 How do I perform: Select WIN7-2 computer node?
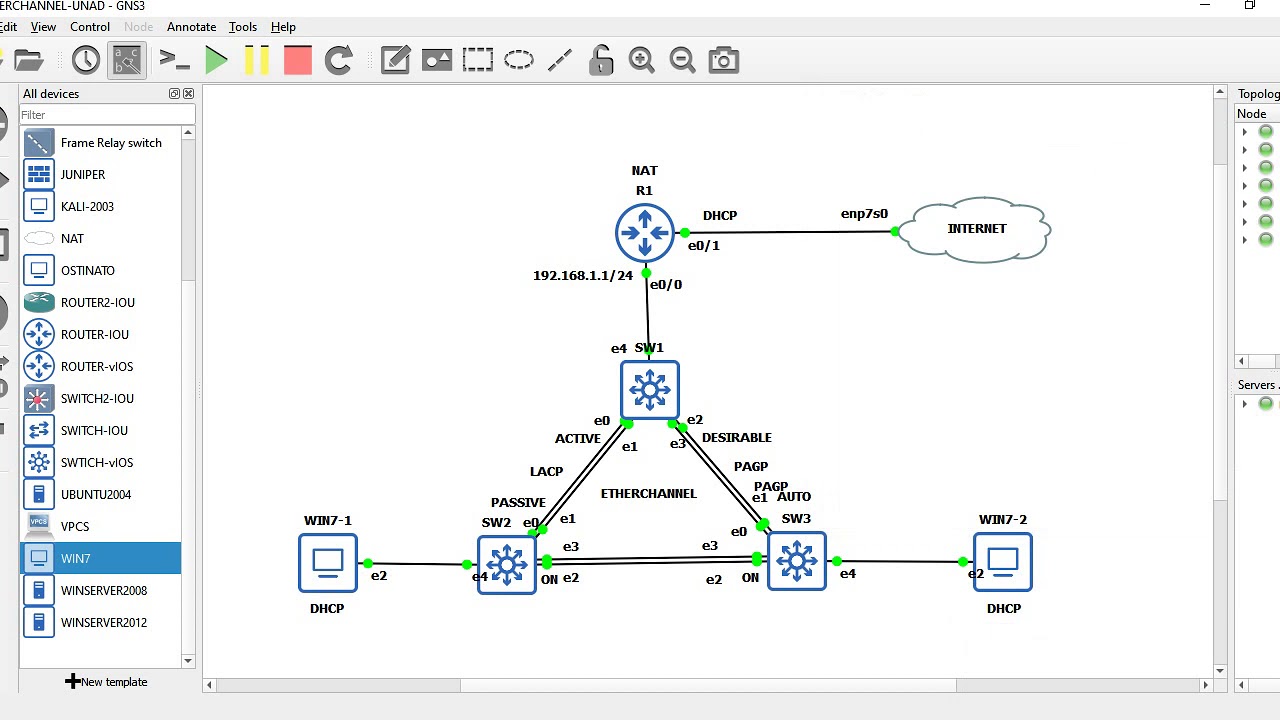[x=1003, y=562]
